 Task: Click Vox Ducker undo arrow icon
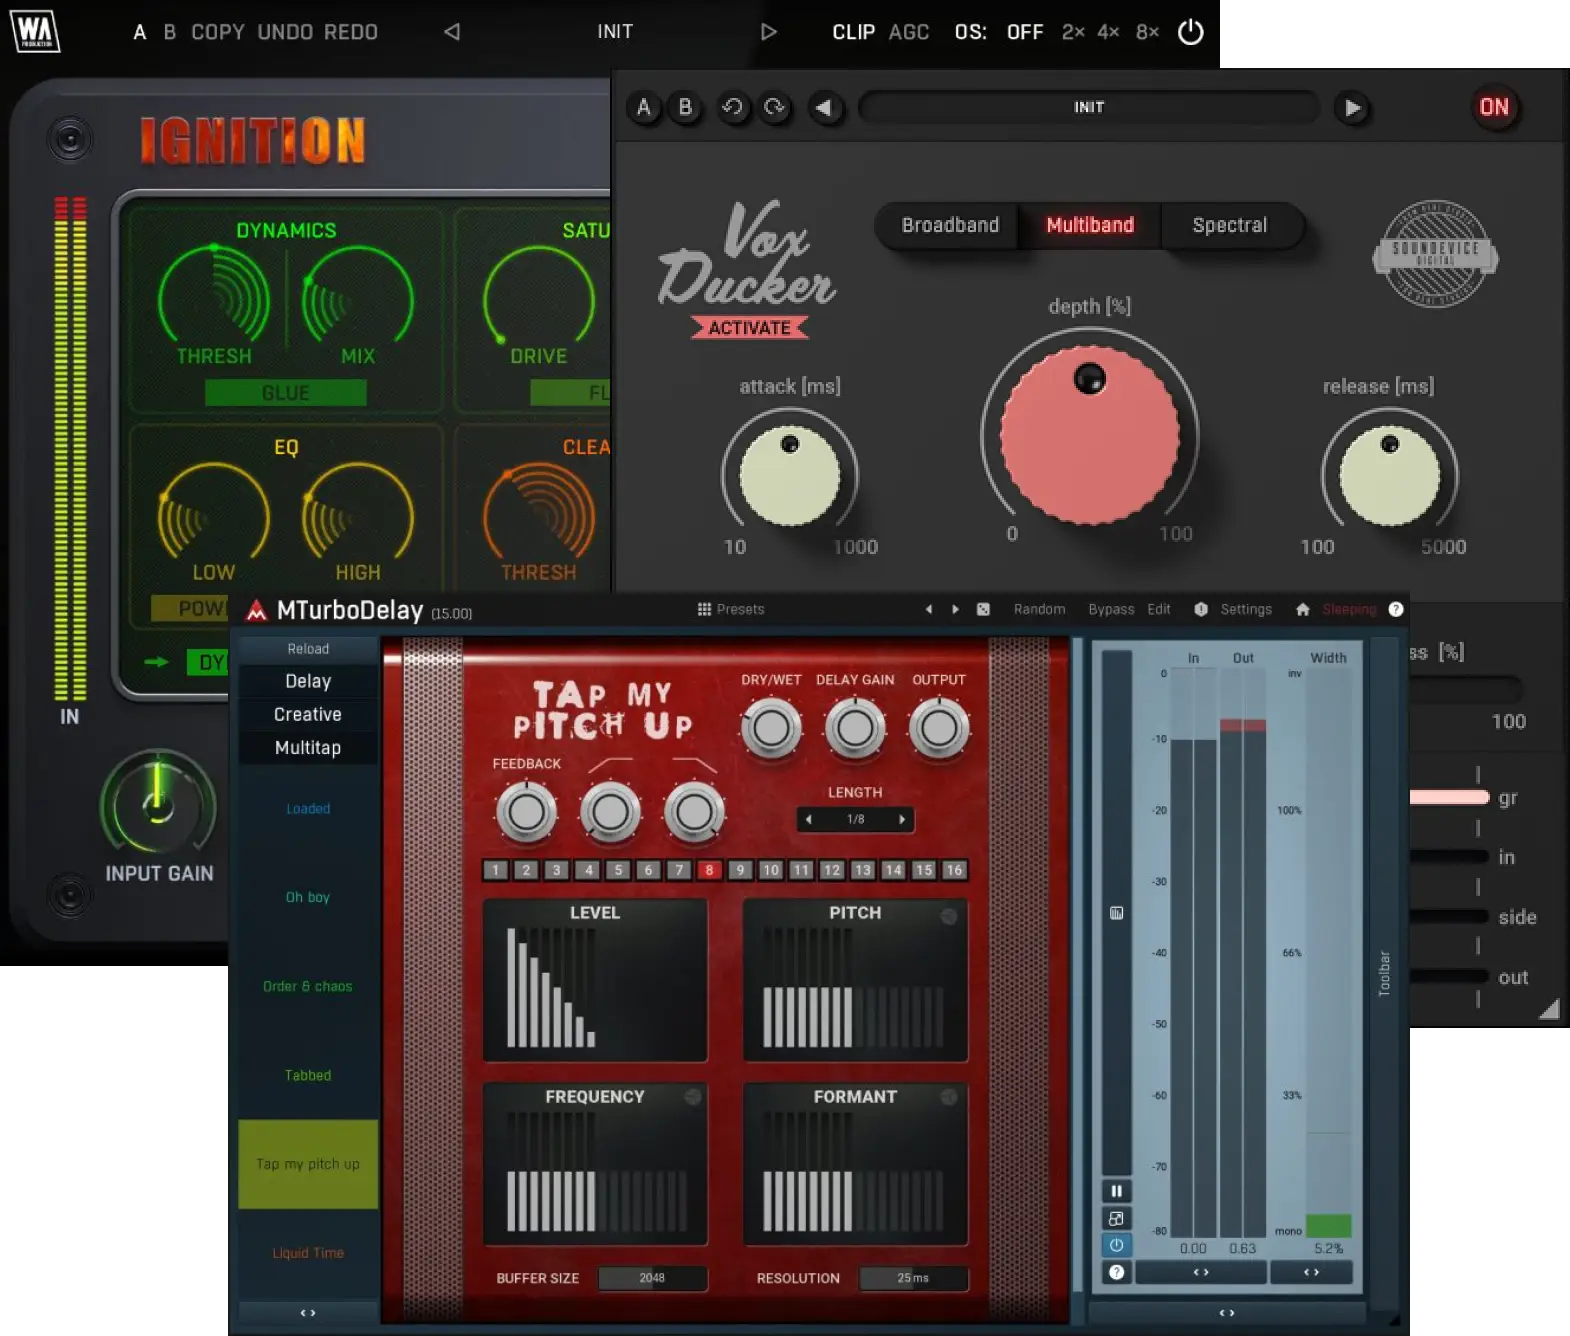click(x=733, y=107)
